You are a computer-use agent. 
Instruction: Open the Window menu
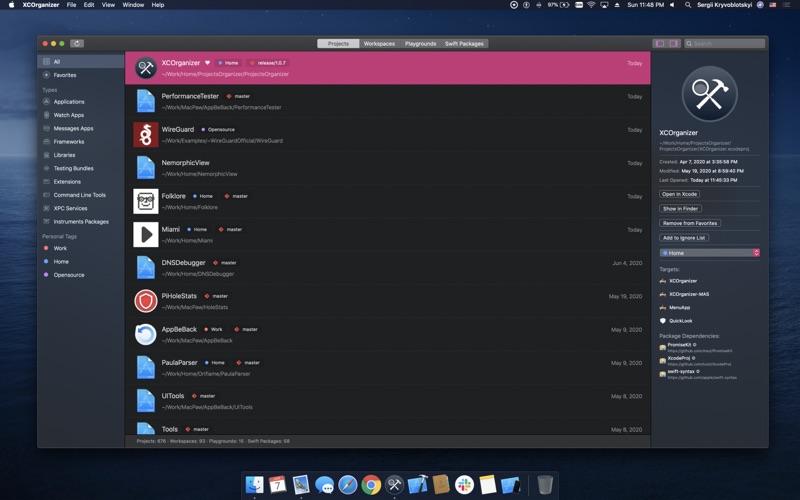[133, 5]
